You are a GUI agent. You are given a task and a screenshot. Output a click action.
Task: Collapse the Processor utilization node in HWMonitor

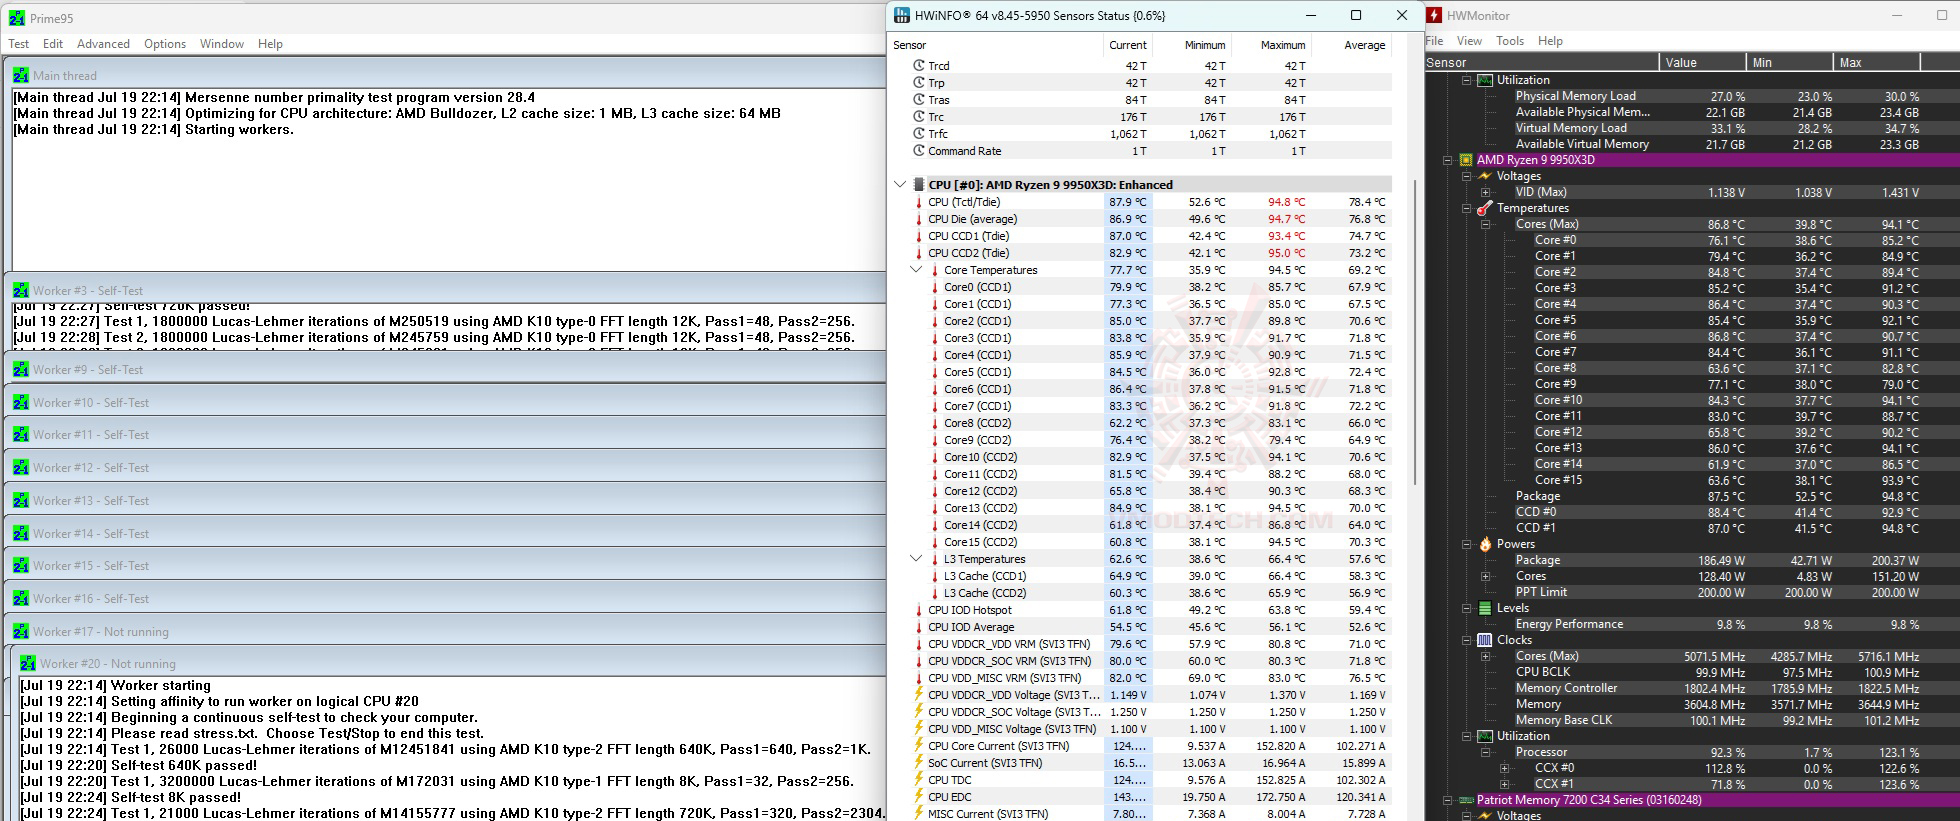pos(1485,752)
